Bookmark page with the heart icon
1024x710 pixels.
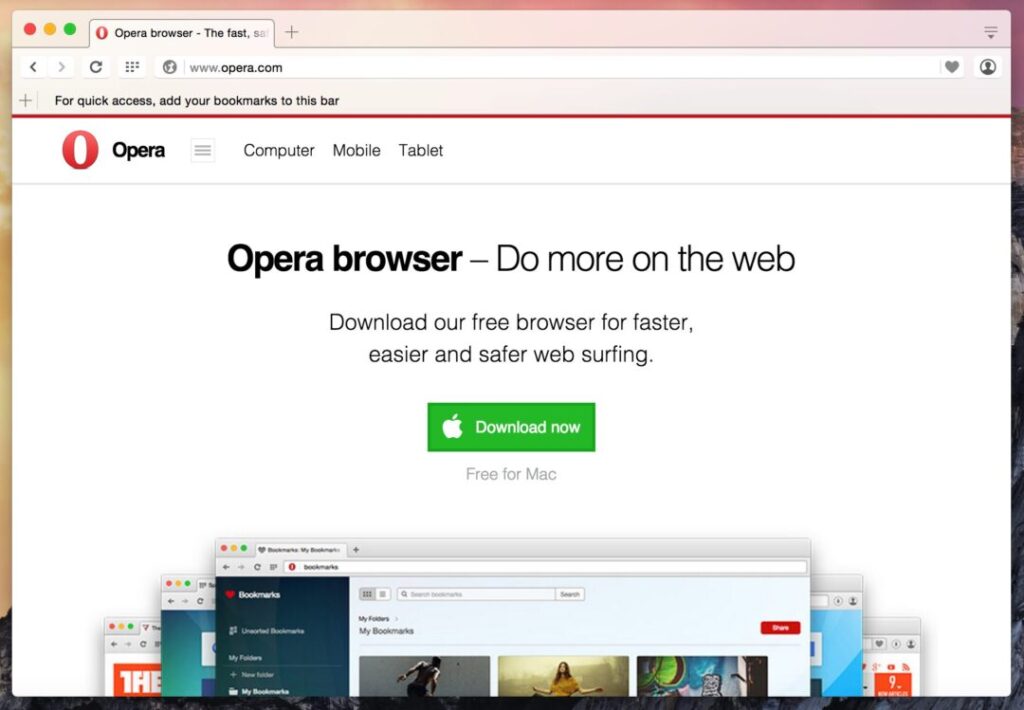tap(952, 67)
